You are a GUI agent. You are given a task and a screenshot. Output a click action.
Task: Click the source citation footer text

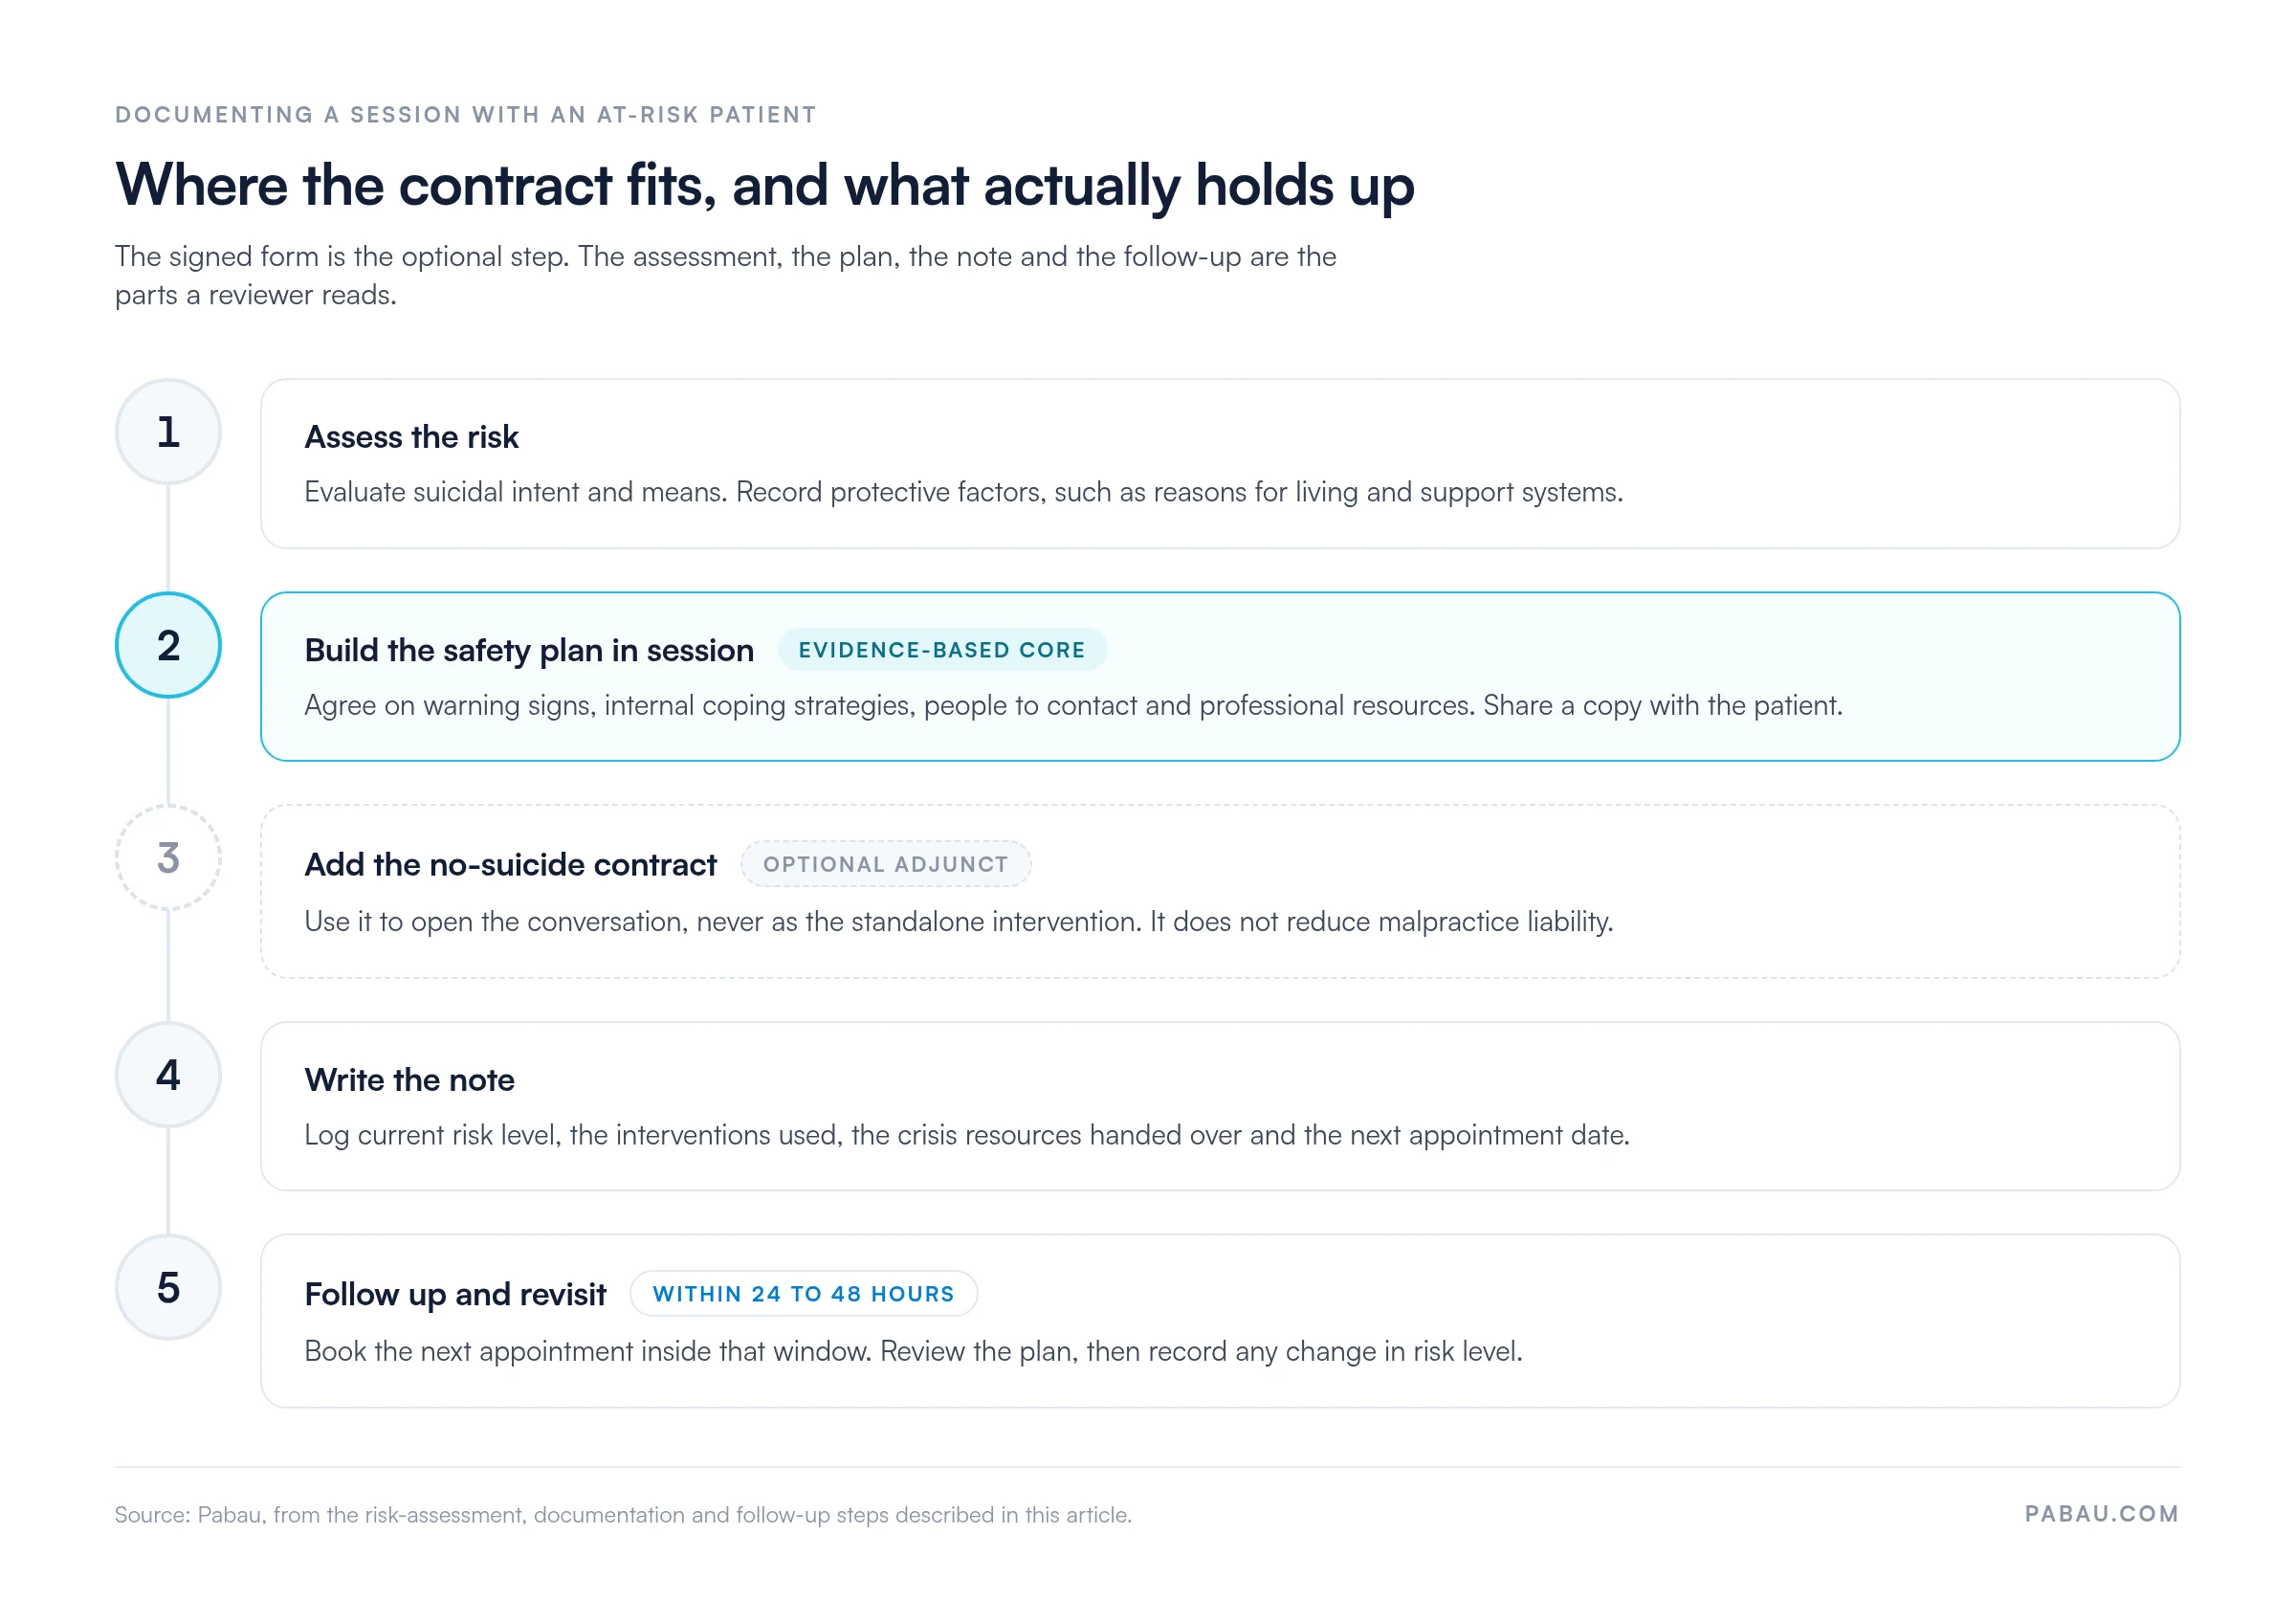click(623, 1515)
